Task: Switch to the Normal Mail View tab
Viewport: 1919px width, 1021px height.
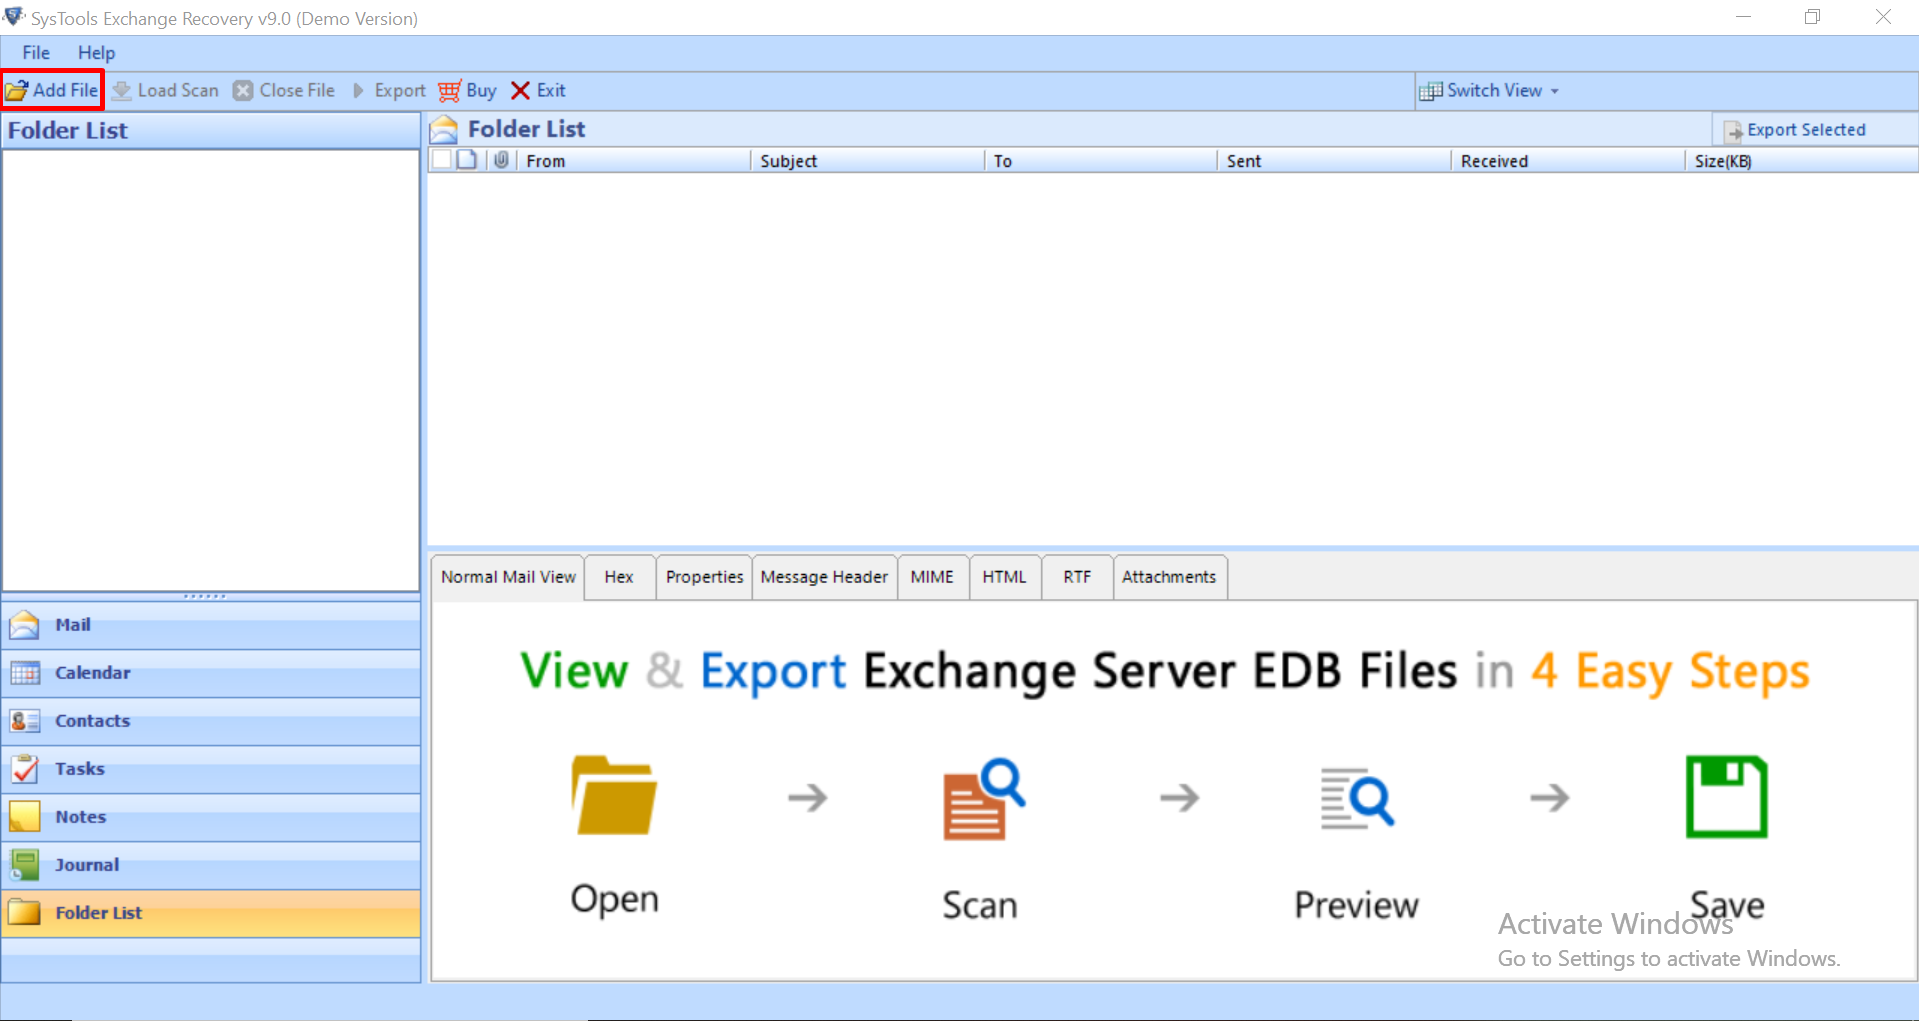Action: point(508,577)
